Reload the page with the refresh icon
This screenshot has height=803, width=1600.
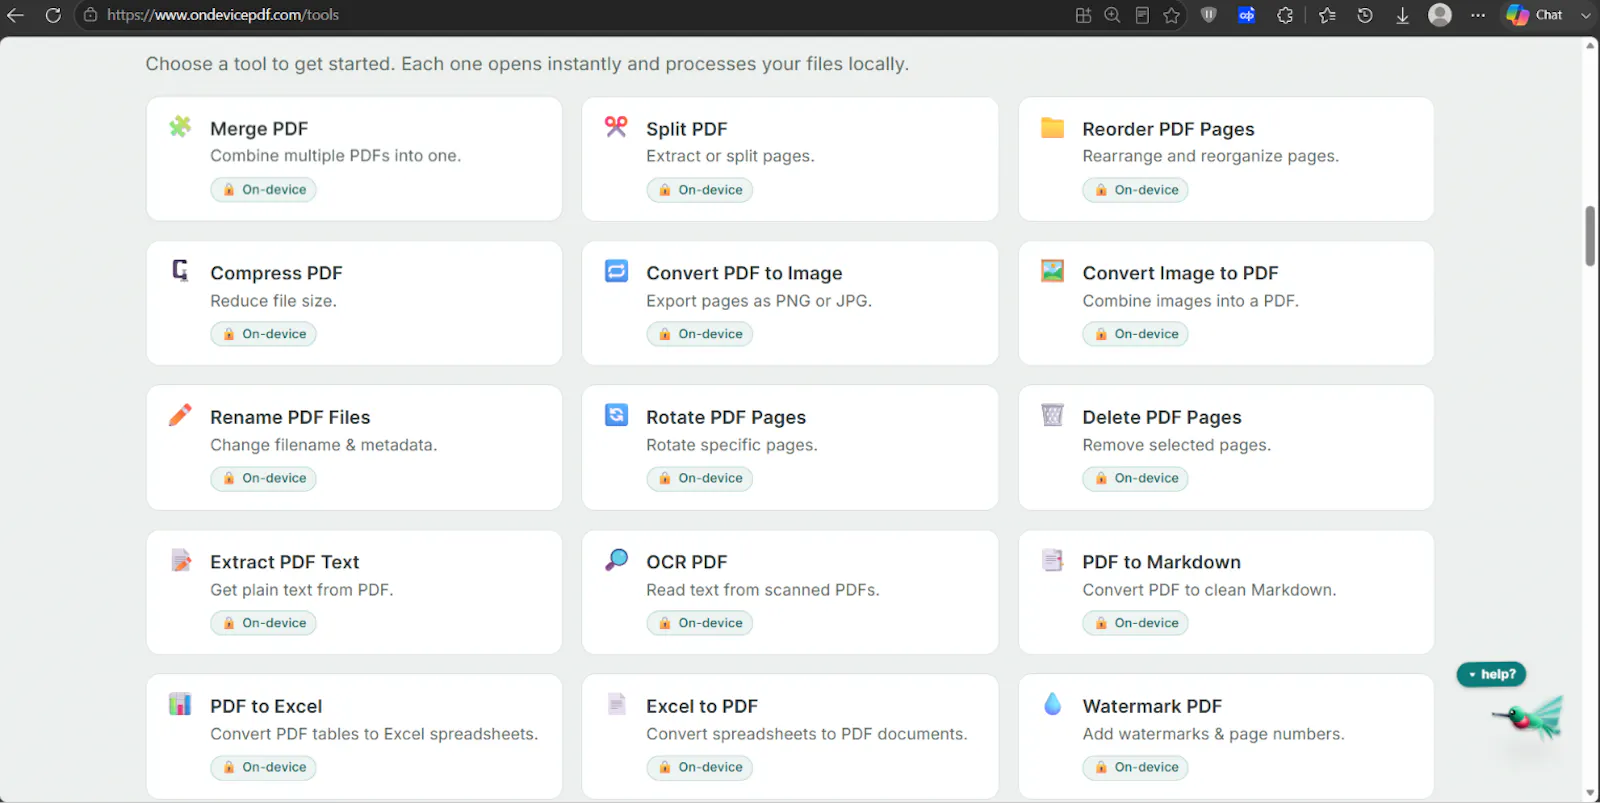click(53, 15)
